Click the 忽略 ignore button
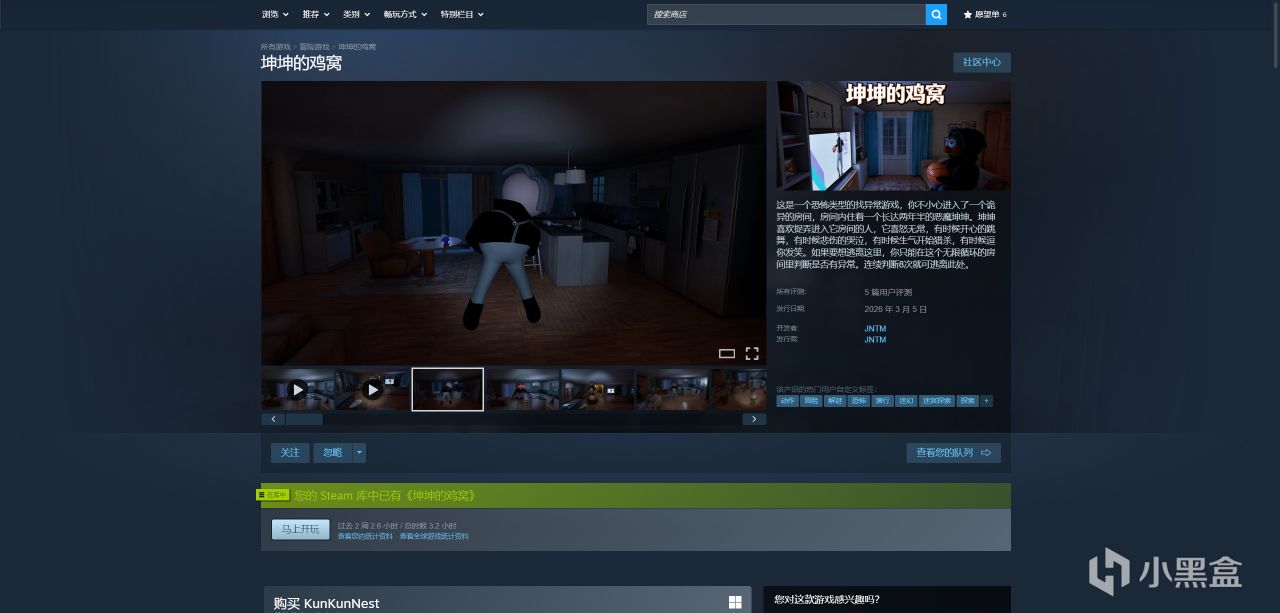The image size is (1280, 613). 333,453
